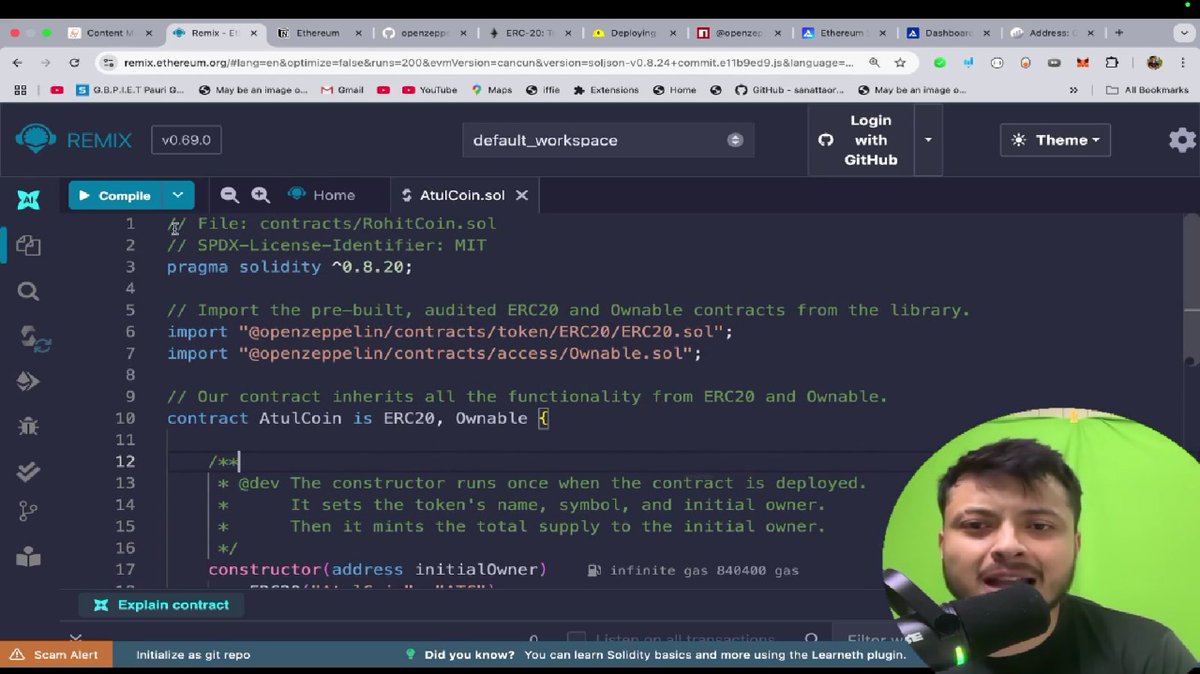Click the Scam Alert warning in status bar

tap(55, 655)
